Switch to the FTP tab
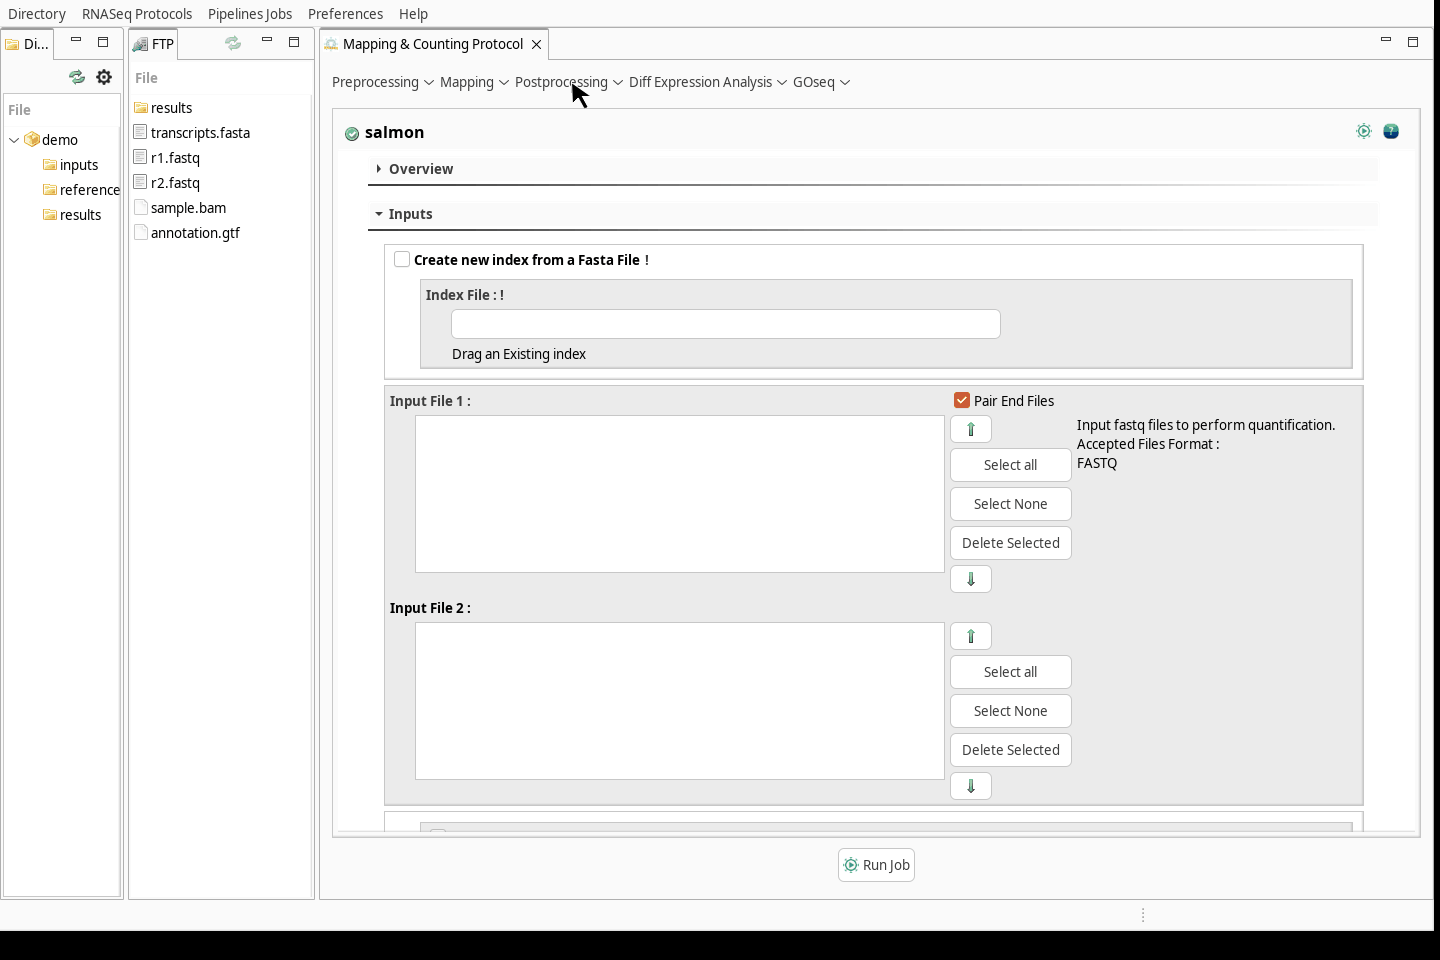This screenshot has width=1440, height=960. [154, 44]
